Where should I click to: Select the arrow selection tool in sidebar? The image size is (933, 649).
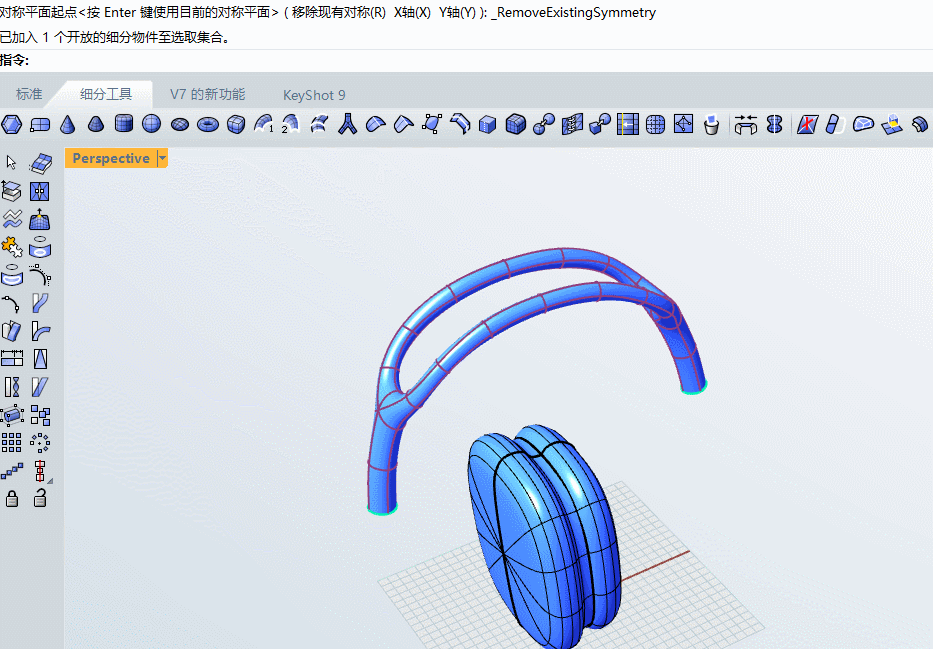point(11,162)
